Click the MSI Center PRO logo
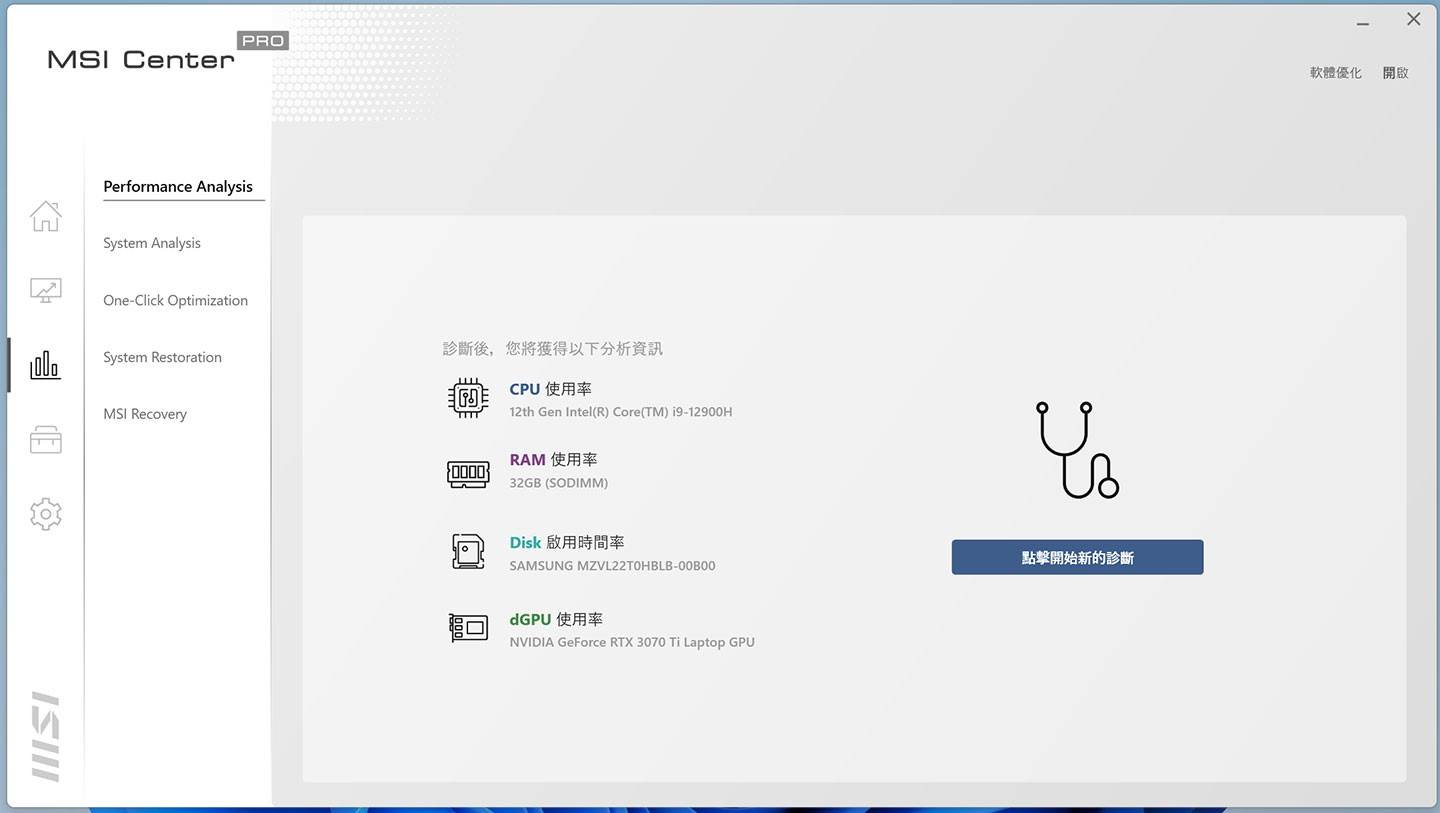This screenshot has width=1440, height=813. 167,52
